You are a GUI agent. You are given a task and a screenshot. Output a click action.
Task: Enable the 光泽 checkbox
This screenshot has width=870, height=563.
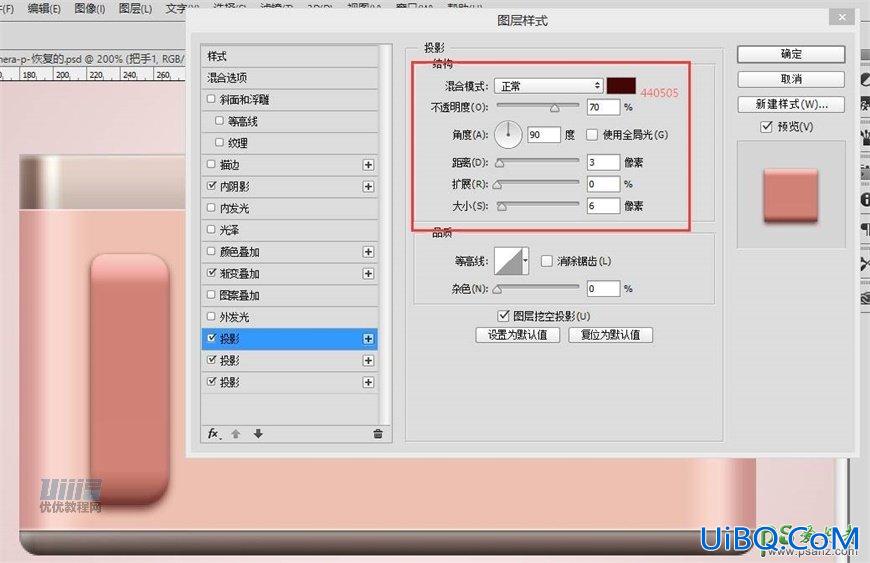[x=211, y=229]
